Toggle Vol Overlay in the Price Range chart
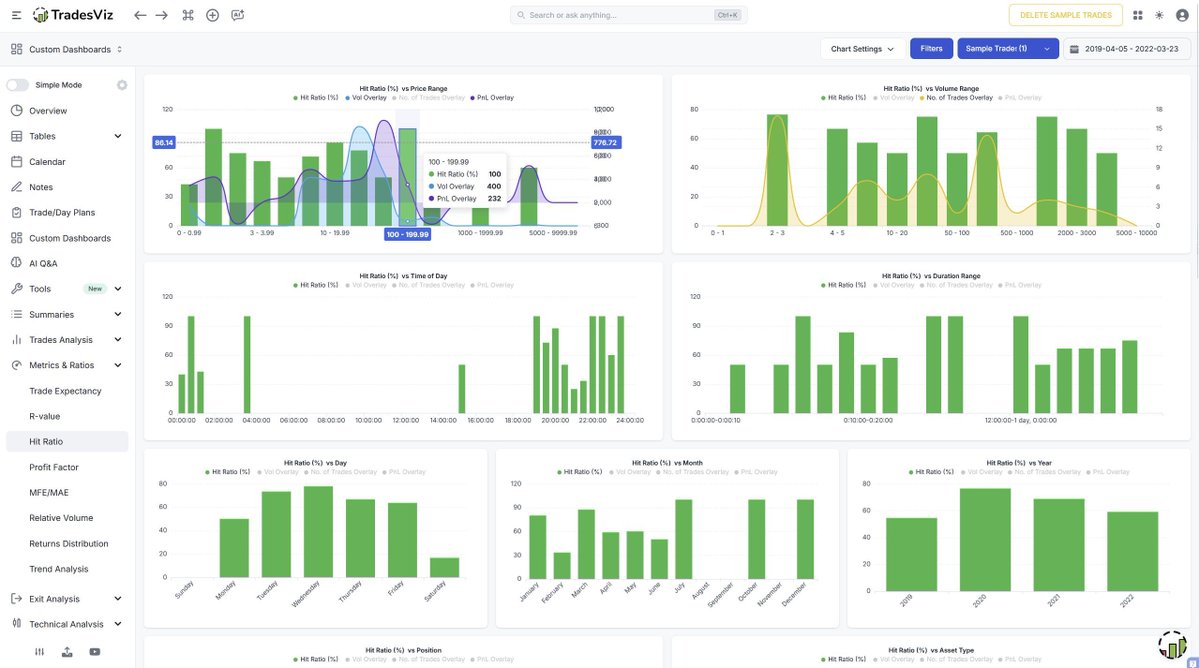The image size is (1199, 668). (366, 98)
